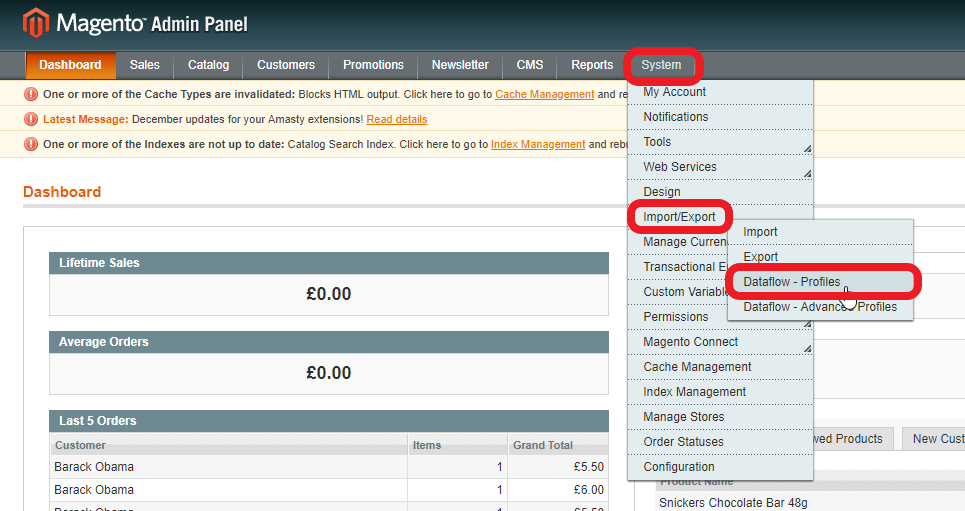The width and height of the screenshot is (965, 511).
Task: Click the Customer column header
Action: click(x=228, y=445)
